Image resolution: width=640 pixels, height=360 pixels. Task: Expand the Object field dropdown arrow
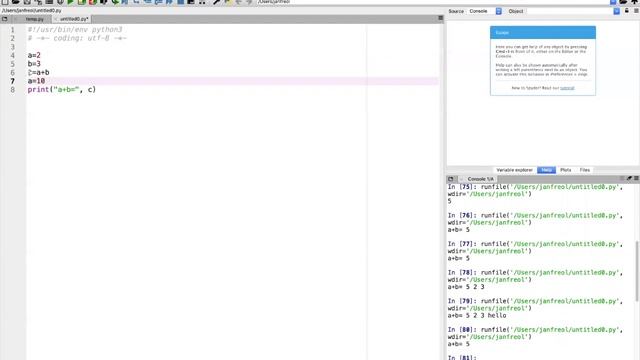616,11
